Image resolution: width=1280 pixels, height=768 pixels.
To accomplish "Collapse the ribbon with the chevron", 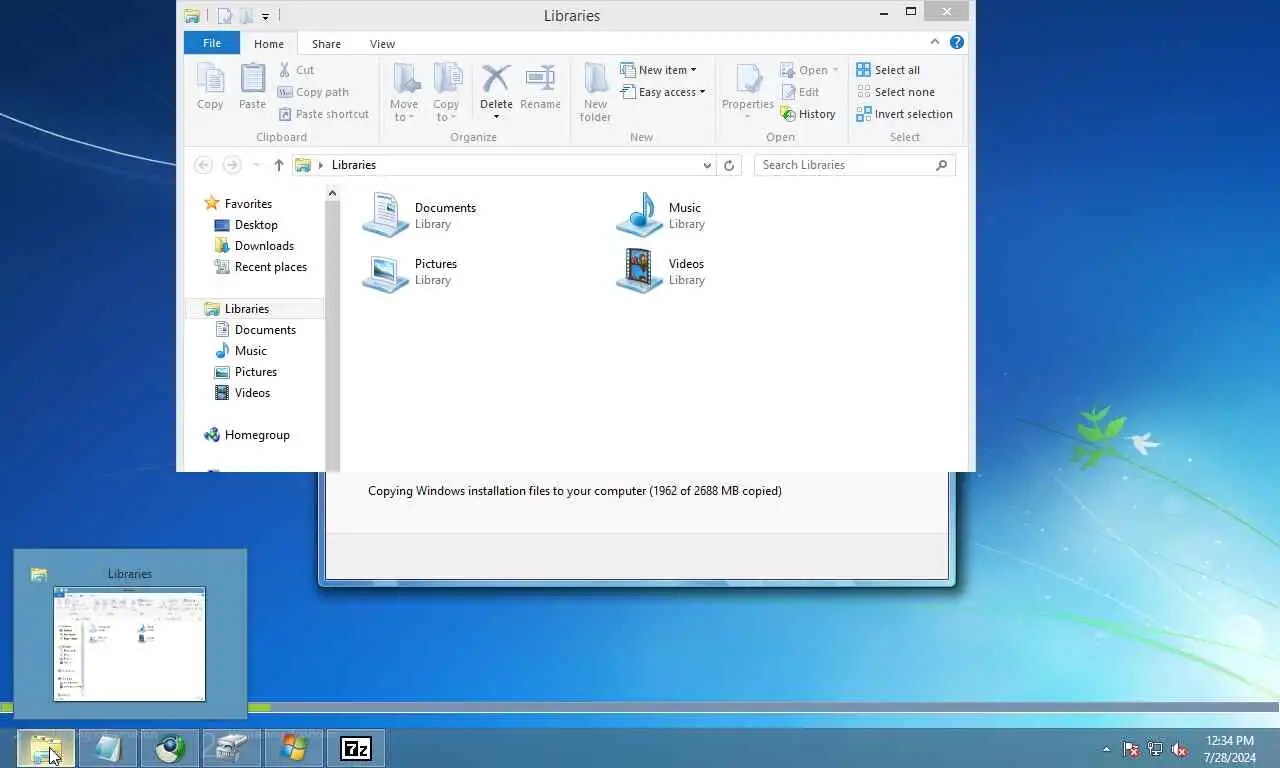I will tap(935, 42).
